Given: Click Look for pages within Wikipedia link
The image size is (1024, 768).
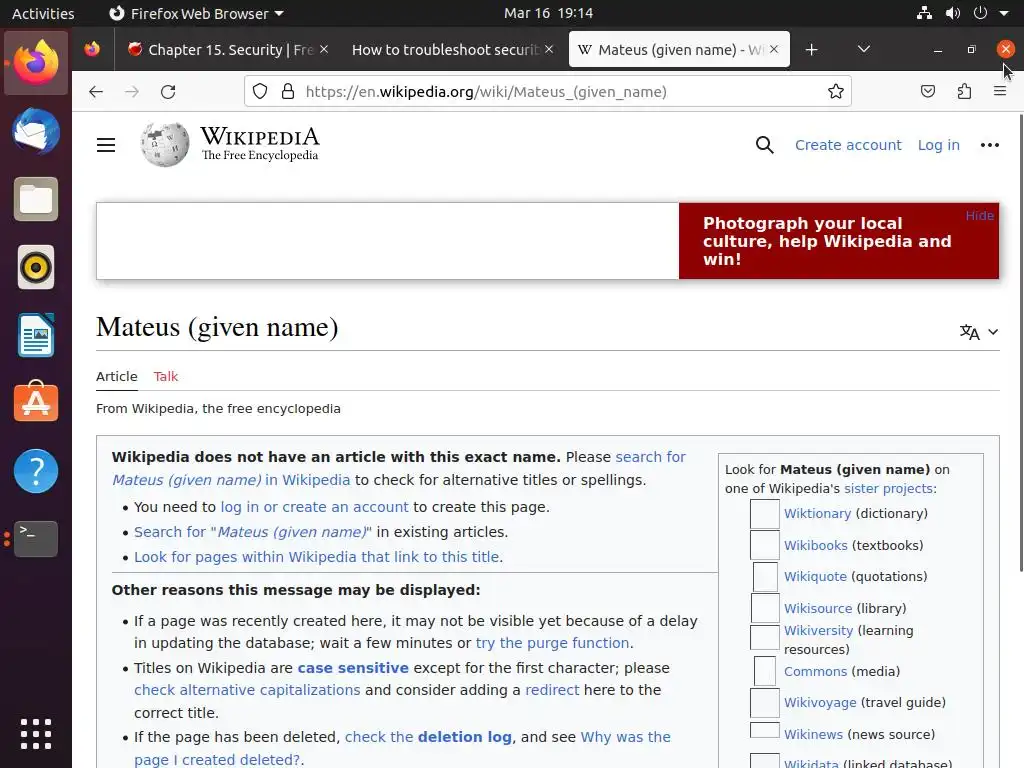Looking at the screenshot, I should pyautogui.click(x=317, y=557).
